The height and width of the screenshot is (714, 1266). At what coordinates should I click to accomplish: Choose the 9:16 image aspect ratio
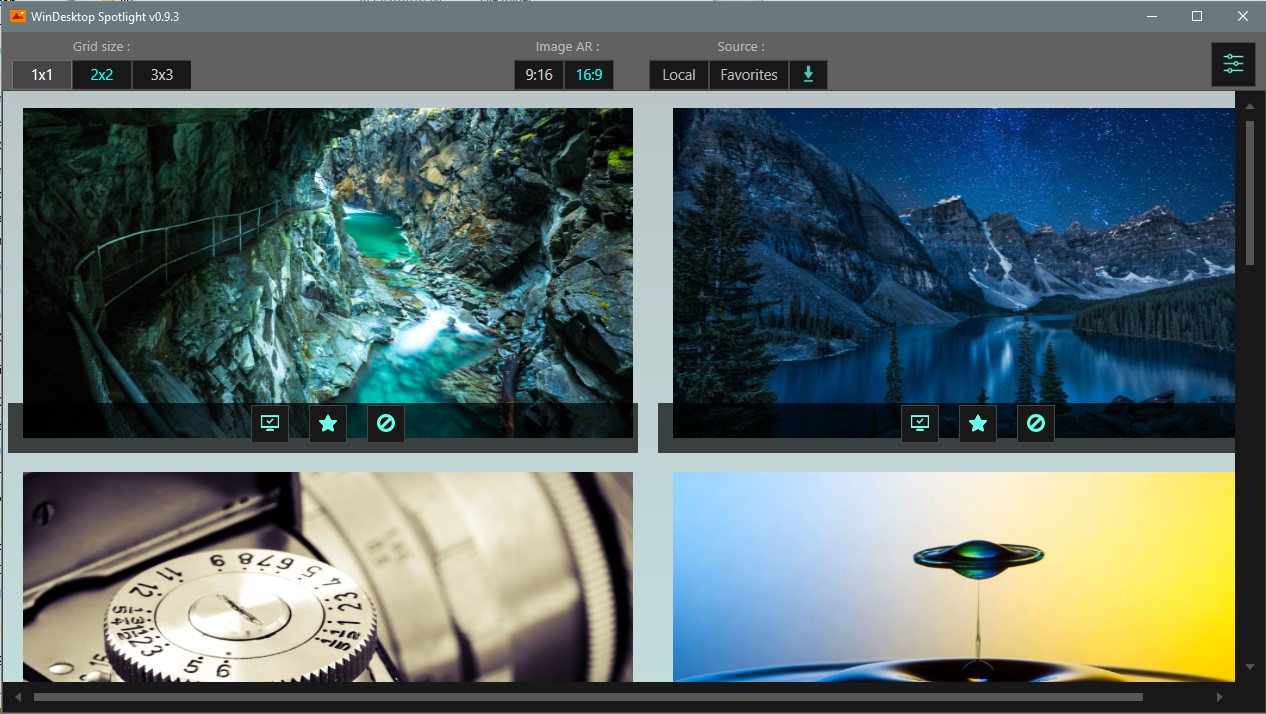539,75
